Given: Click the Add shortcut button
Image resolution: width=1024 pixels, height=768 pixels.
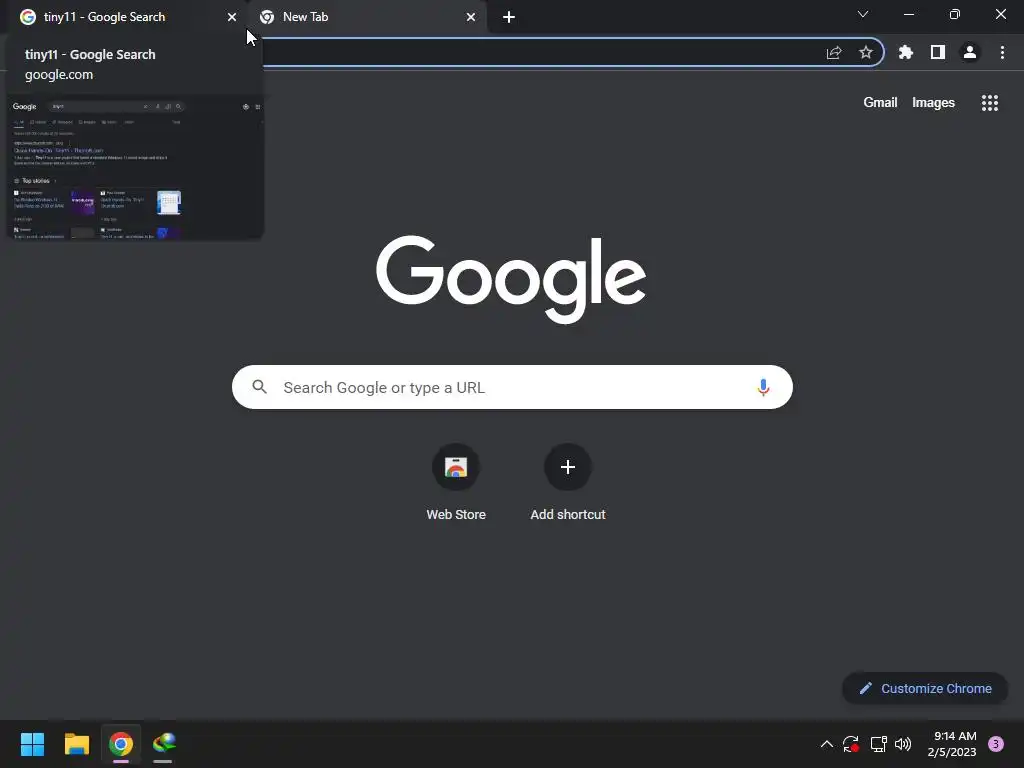Looking at the screenshot, I should click(x=568, y=483).
